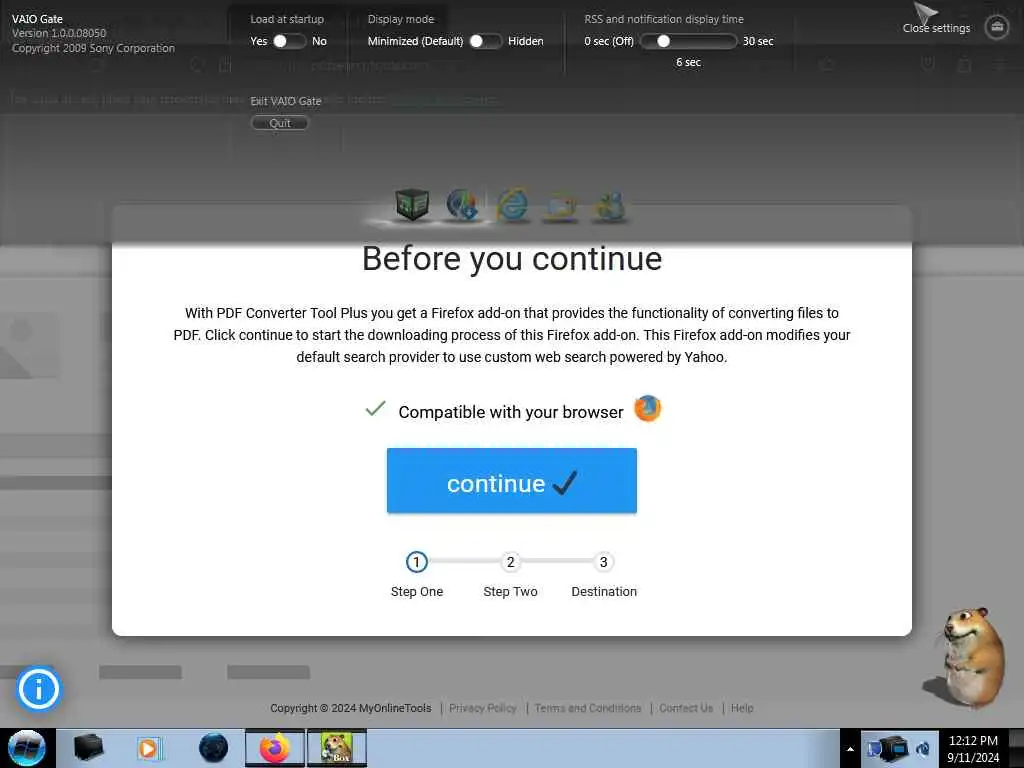Click 'Compatible with your browser' text

[x=511, y=412]
